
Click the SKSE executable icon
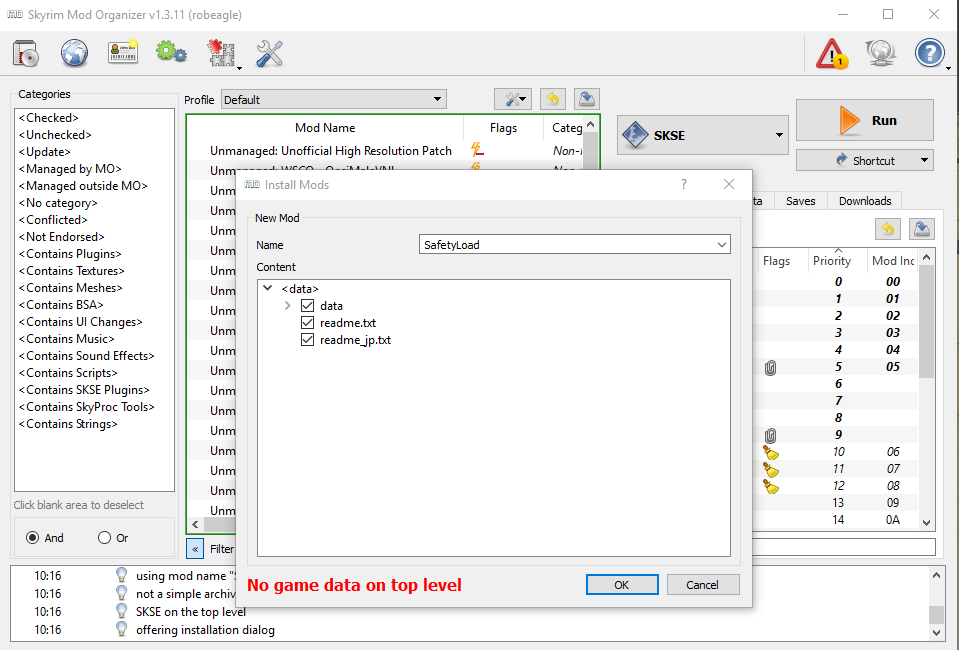click(x=635, y=135)
